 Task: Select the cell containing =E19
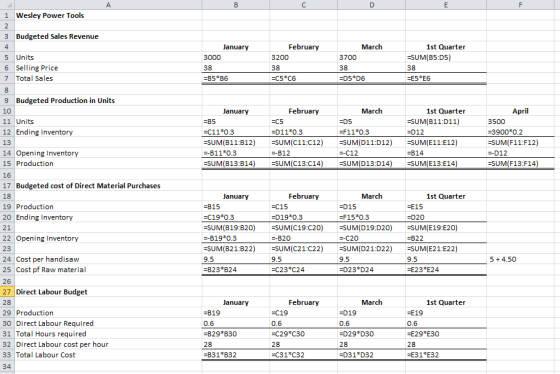tap(446, 313)
